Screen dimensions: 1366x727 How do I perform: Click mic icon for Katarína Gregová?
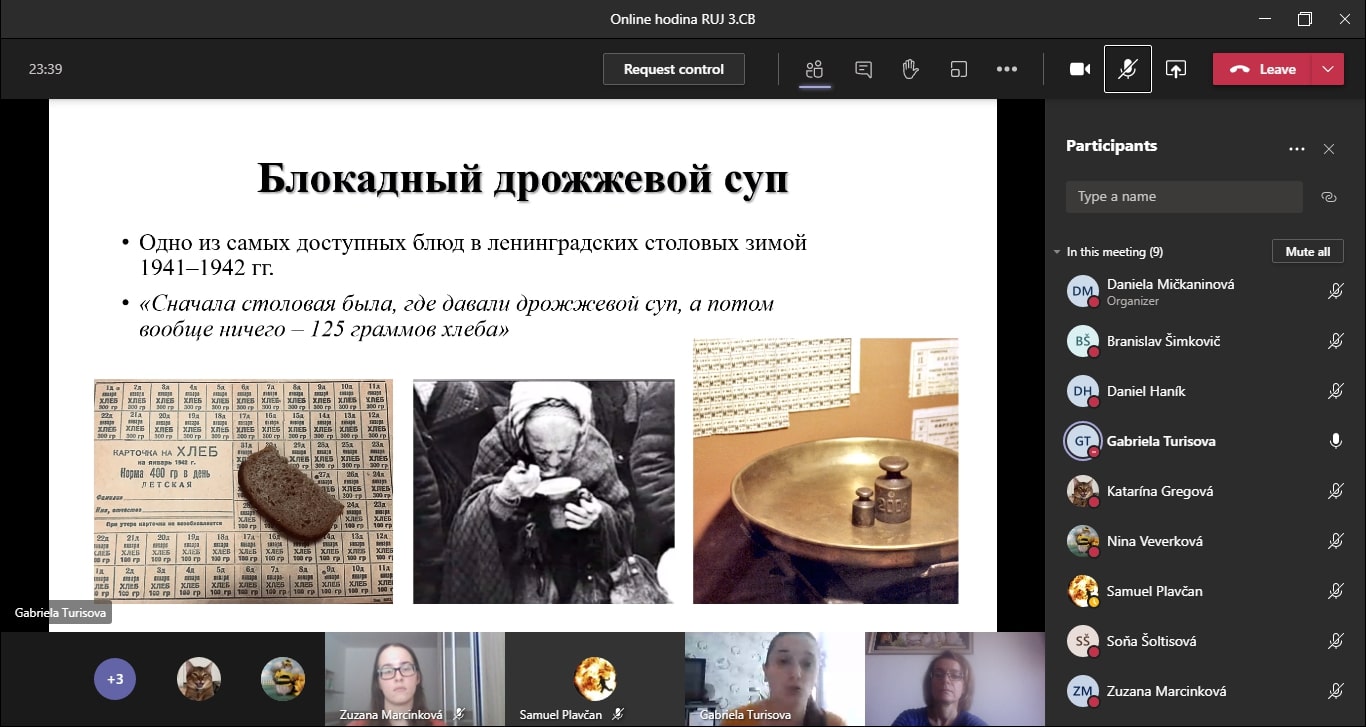(x=1335, y=491)
